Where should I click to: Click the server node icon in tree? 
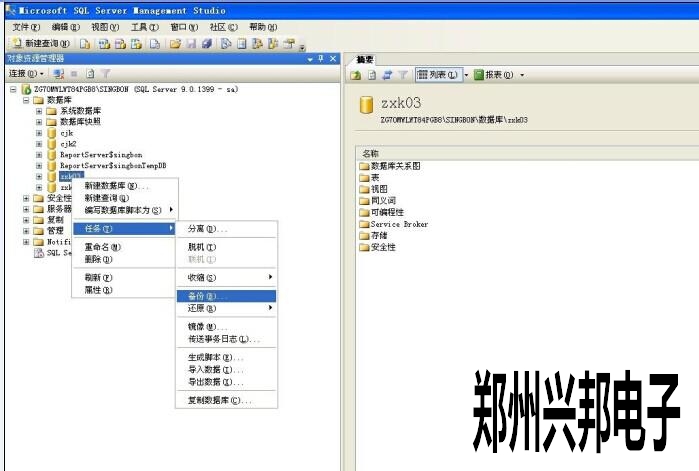pos(26,89)
